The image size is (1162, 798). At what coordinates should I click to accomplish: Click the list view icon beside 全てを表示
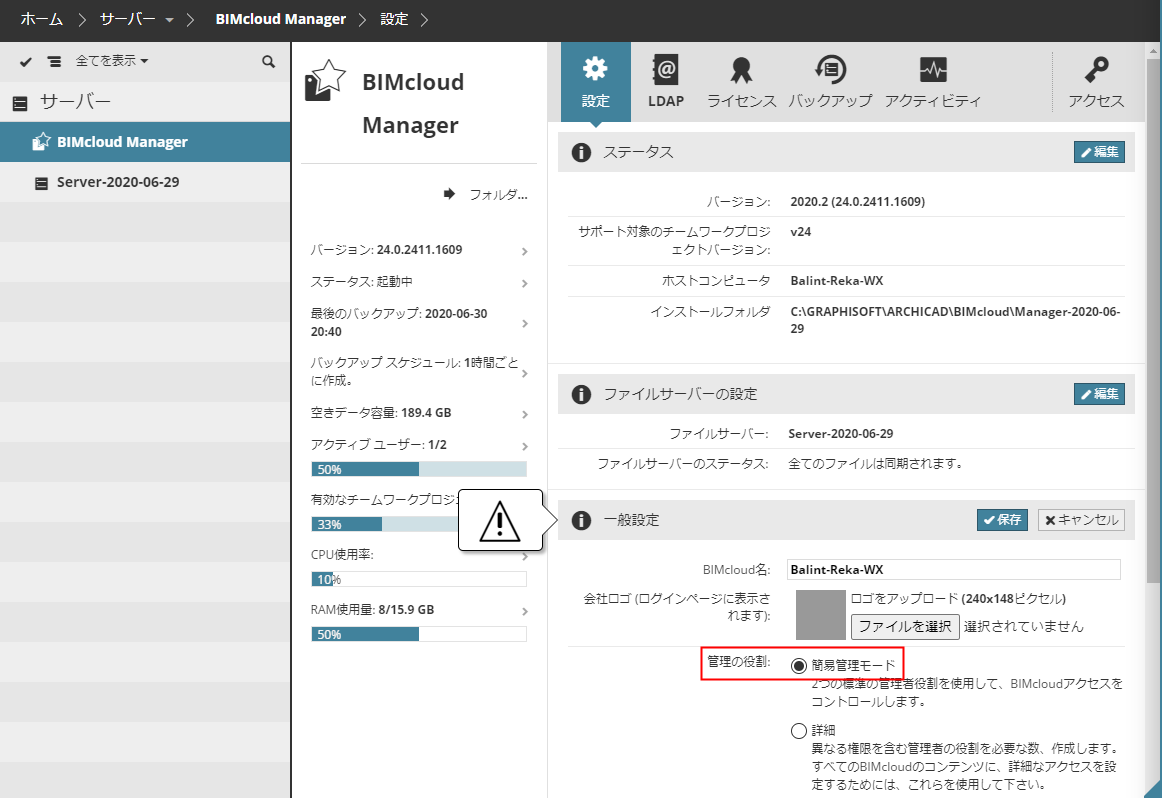coord(54,61)
